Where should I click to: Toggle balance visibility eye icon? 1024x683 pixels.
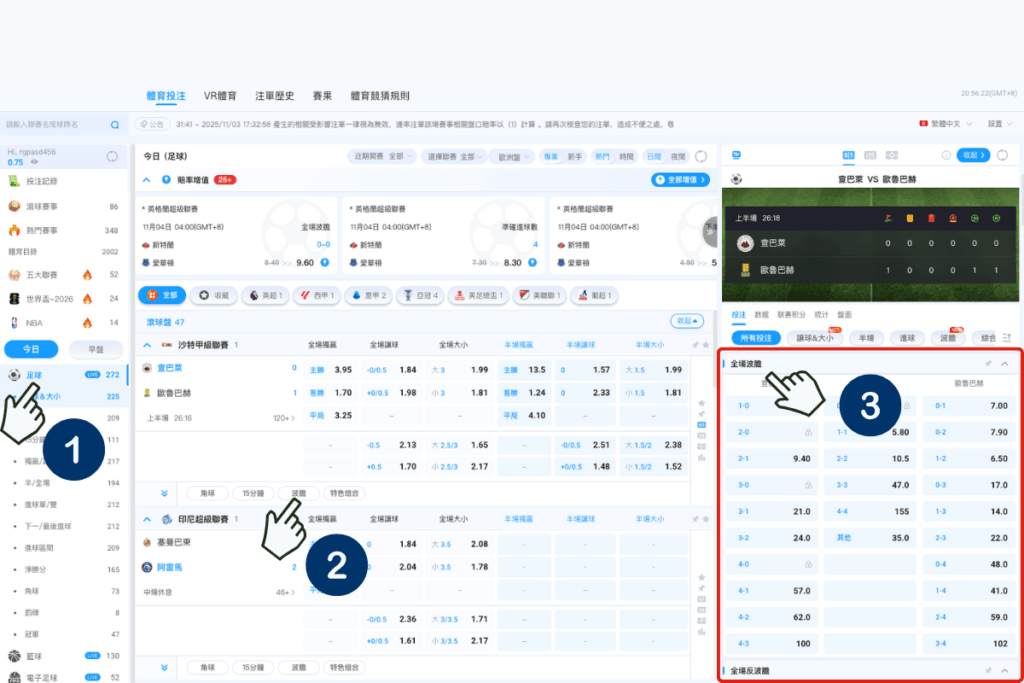click(34, 162)
